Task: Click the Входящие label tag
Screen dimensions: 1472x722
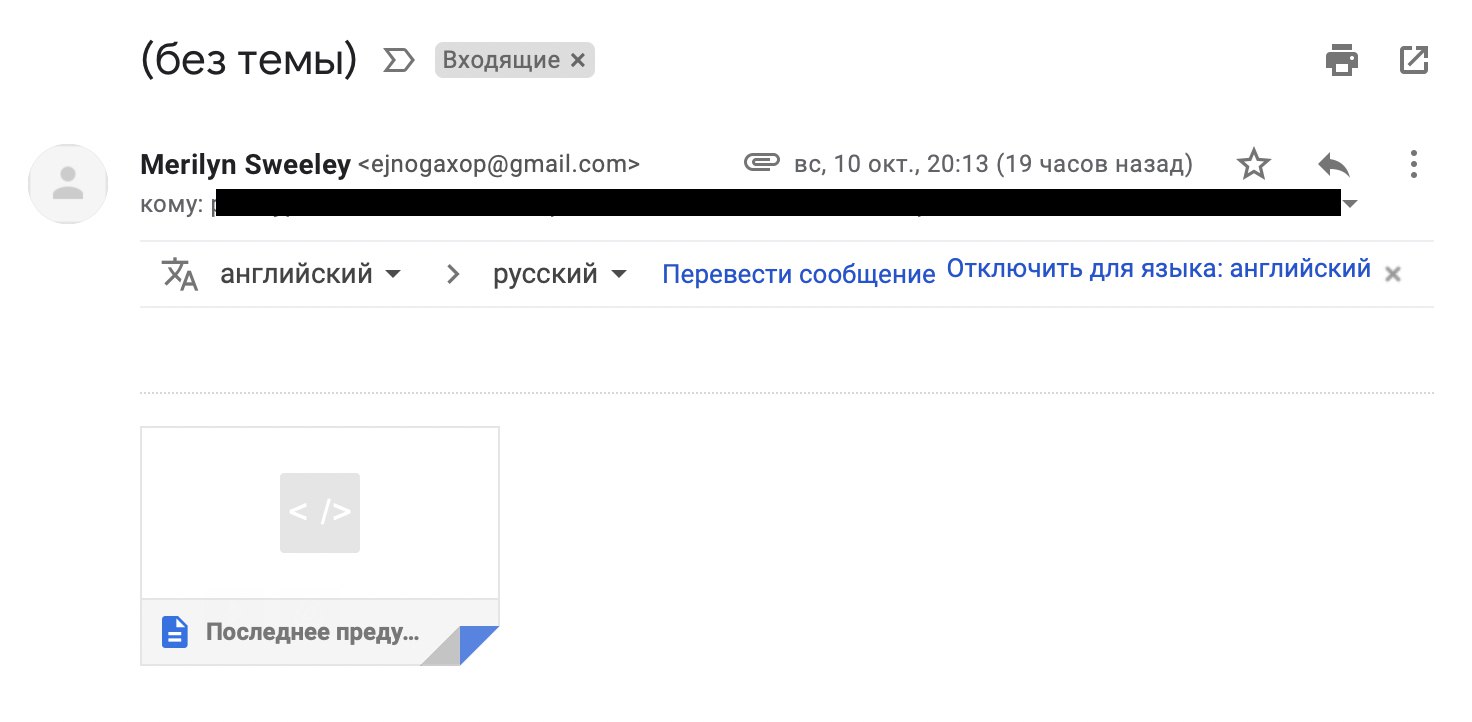Action: pyautogui.click(x=501, y=61)
